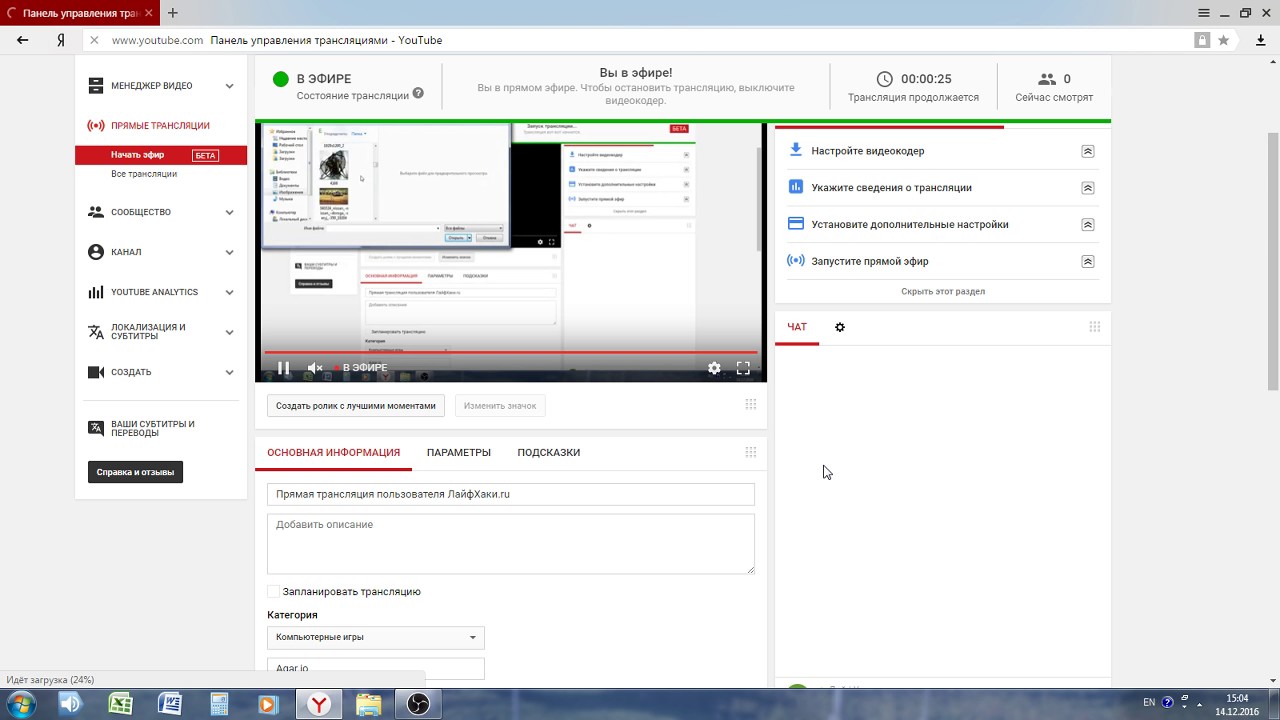Viewport: 1280px width, 720px height.
Task: Open a new browser tab with plus
Action: (173, 13)
